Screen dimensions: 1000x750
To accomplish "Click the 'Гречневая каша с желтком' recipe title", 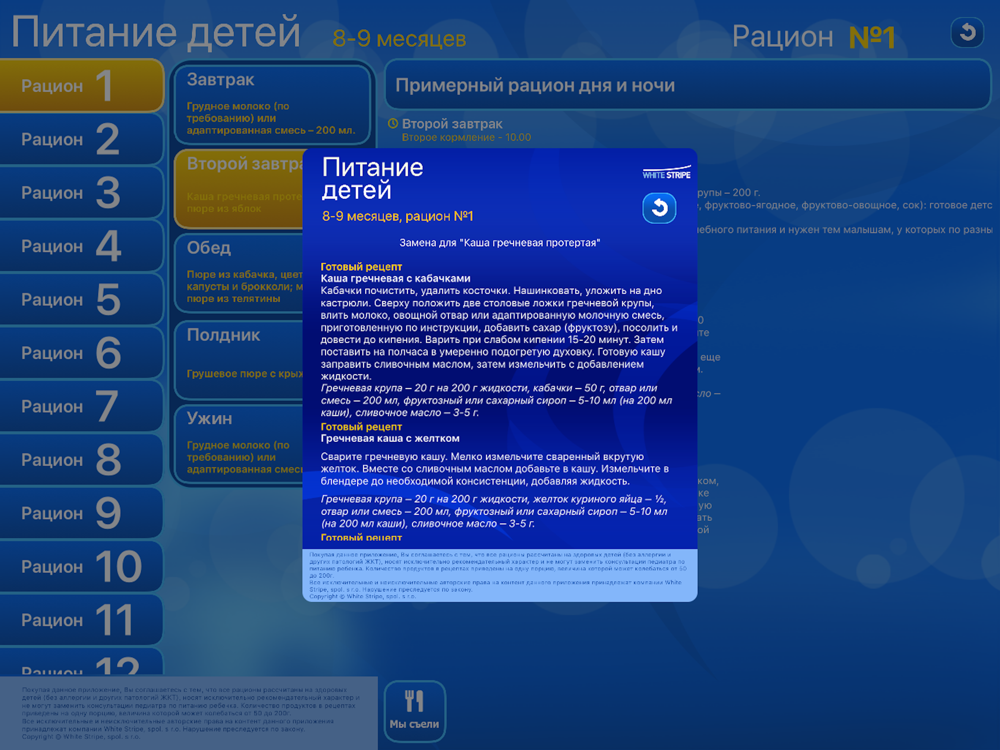I will tap(390, 438).
